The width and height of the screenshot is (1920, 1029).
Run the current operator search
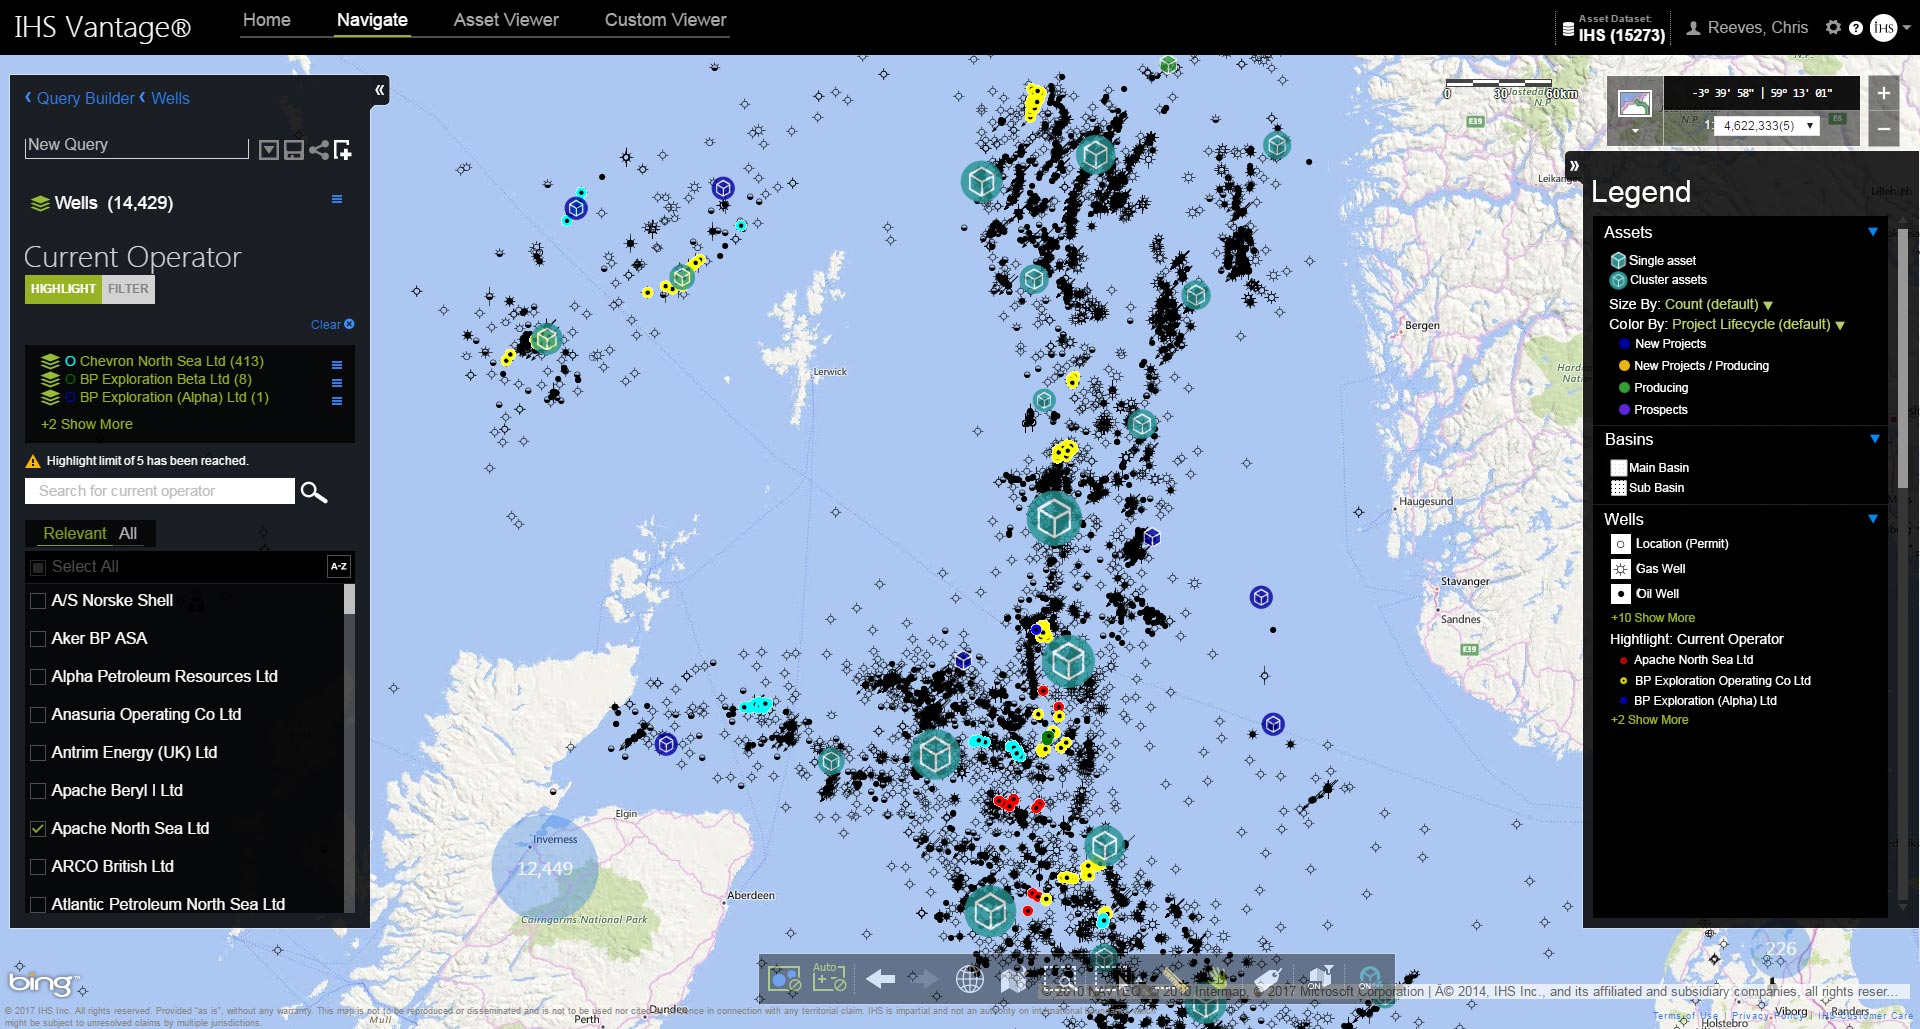coord(314,492)
